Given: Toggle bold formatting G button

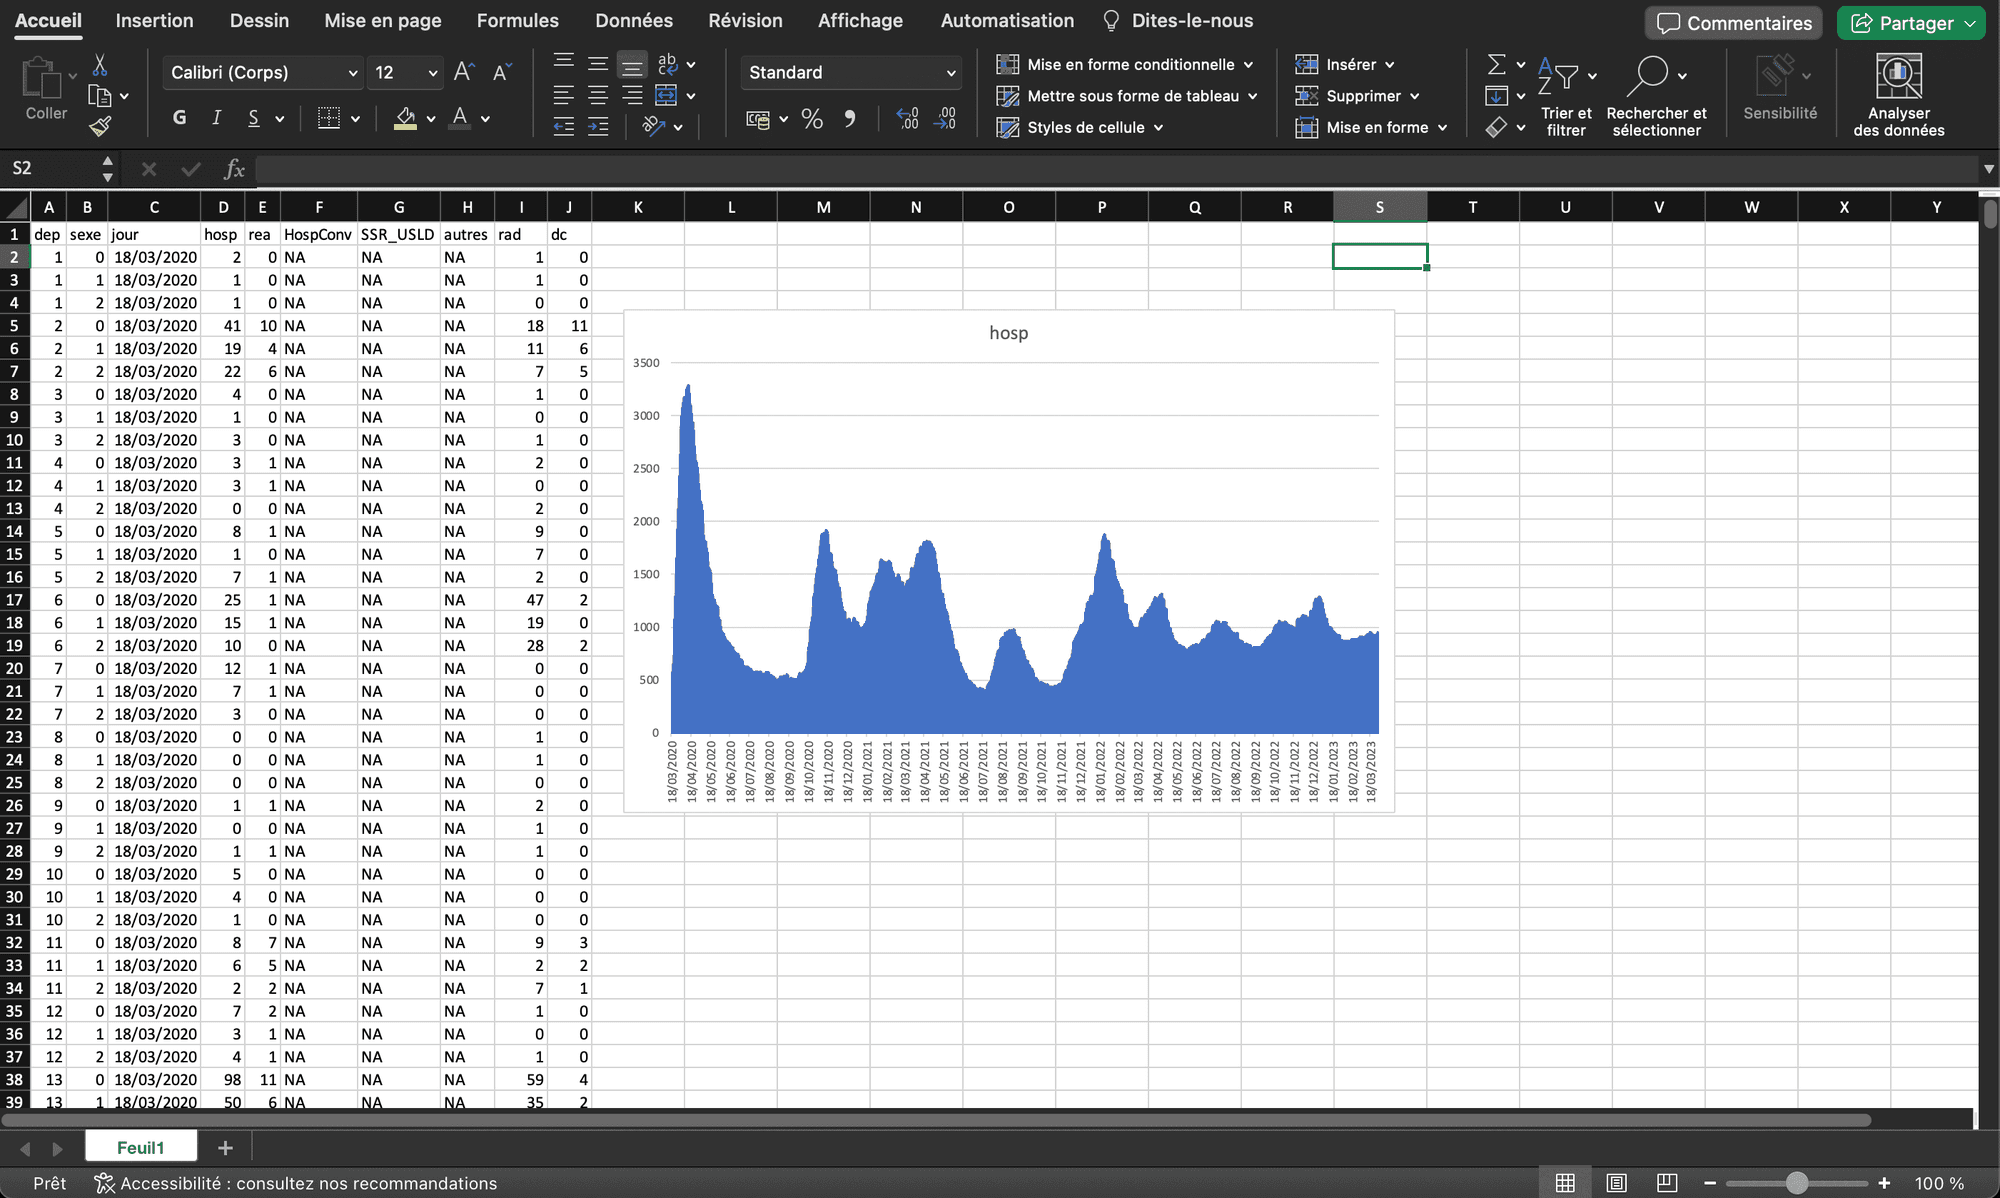Looking at the screenshot, I should click(179, 118).
